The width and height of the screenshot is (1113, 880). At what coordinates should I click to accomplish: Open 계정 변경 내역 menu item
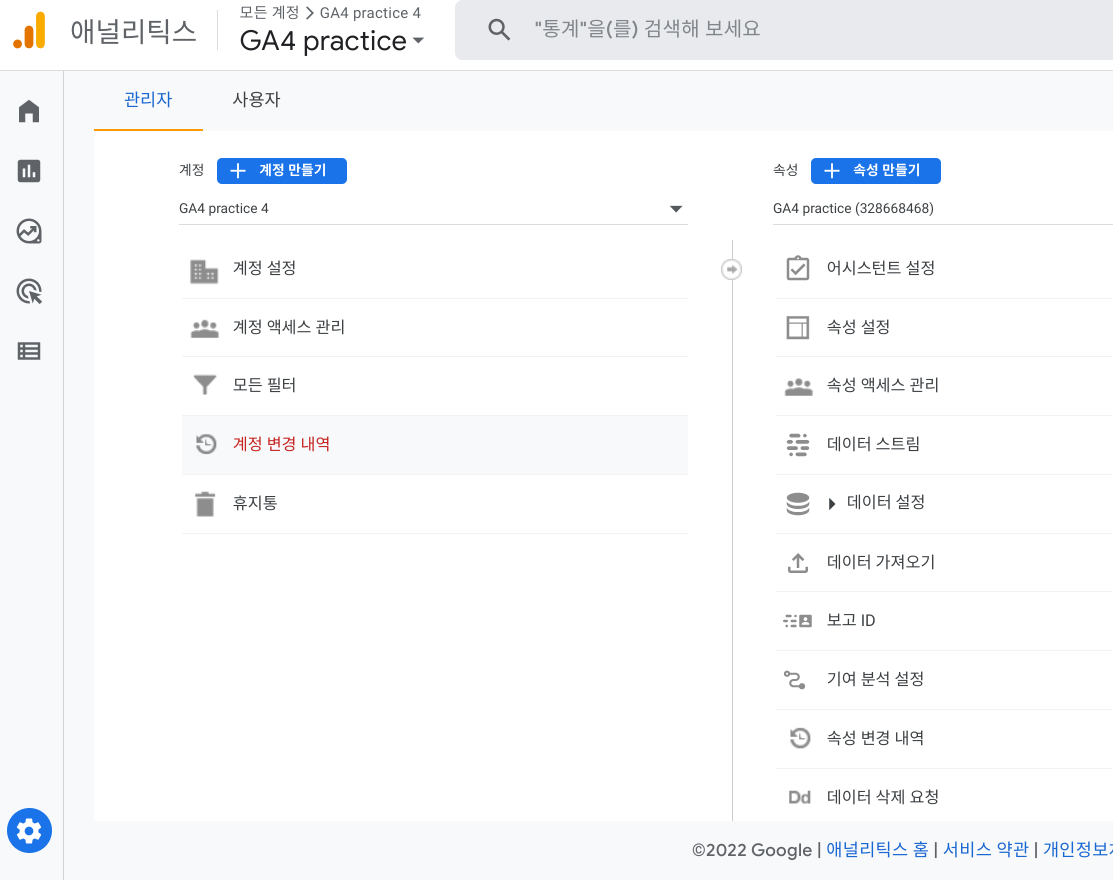click(x=434, y=445)
